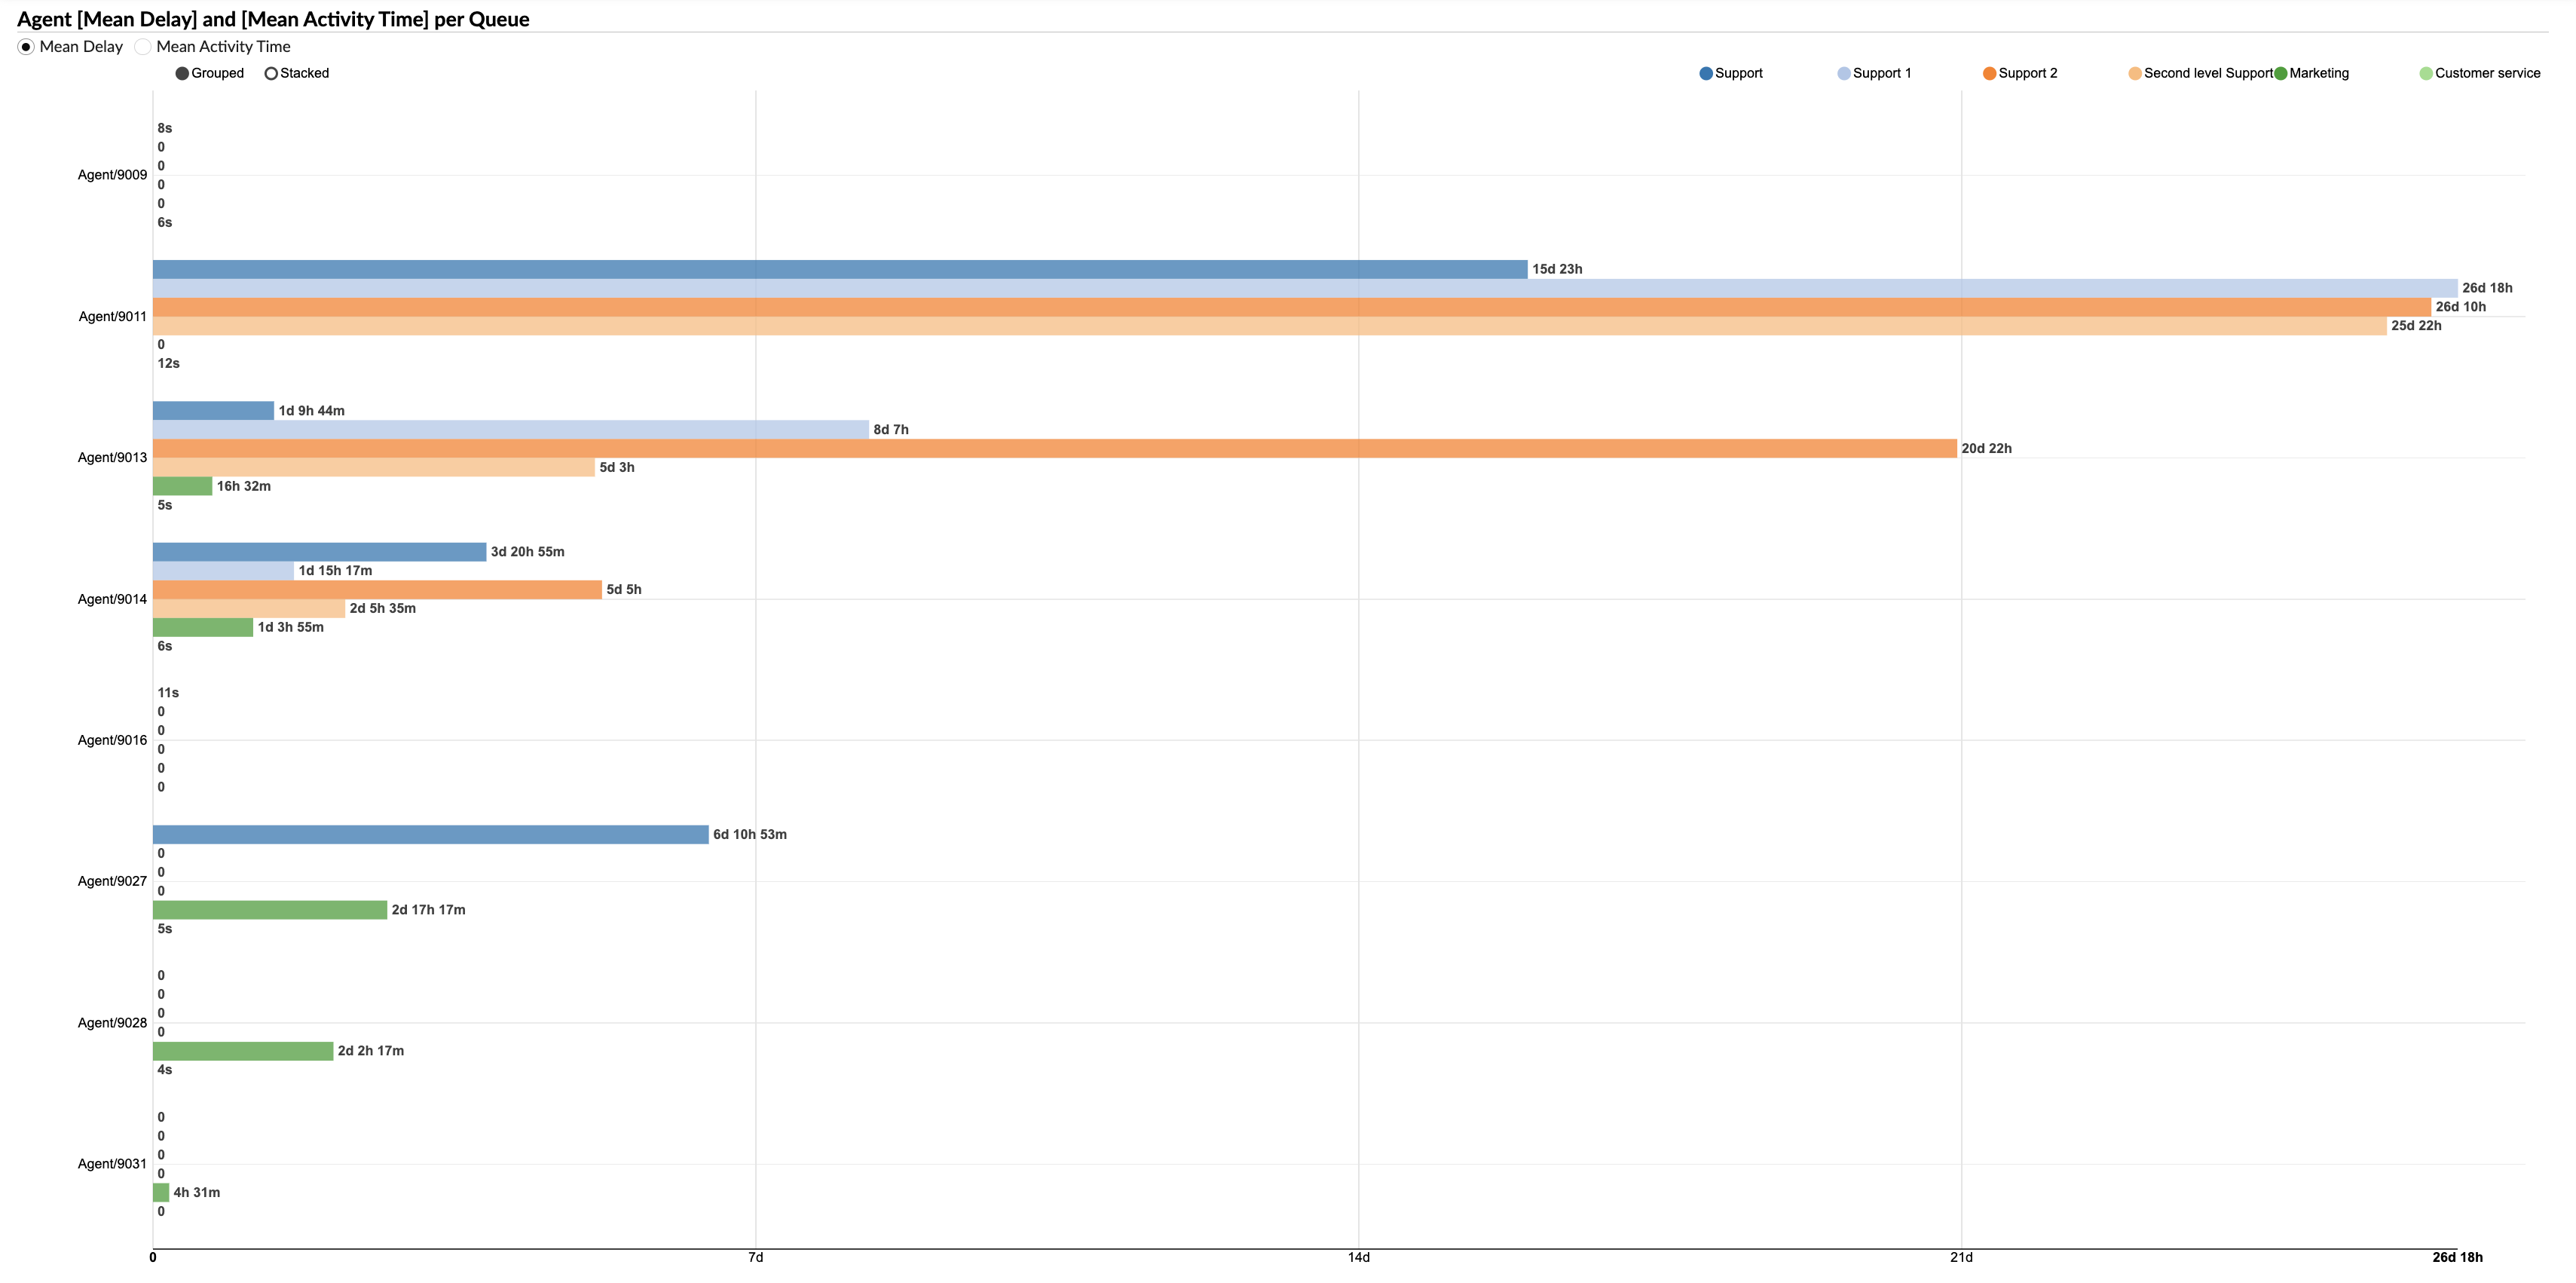Image resolution: width=2576 pixels, height=1283 pixels.
Task: Click the Agent/9014 axis label
Action: point(112,599)
